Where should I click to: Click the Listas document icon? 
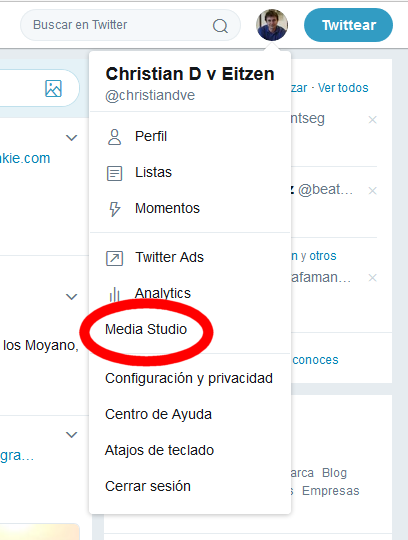[114, 173]
